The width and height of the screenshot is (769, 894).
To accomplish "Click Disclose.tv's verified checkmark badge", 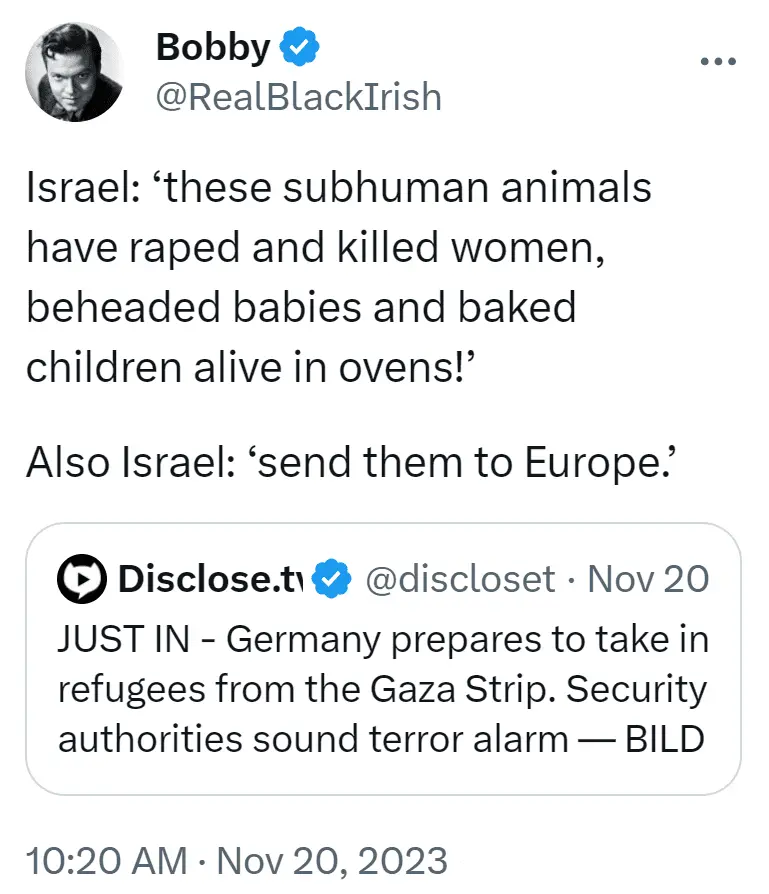I will point(332,579).
